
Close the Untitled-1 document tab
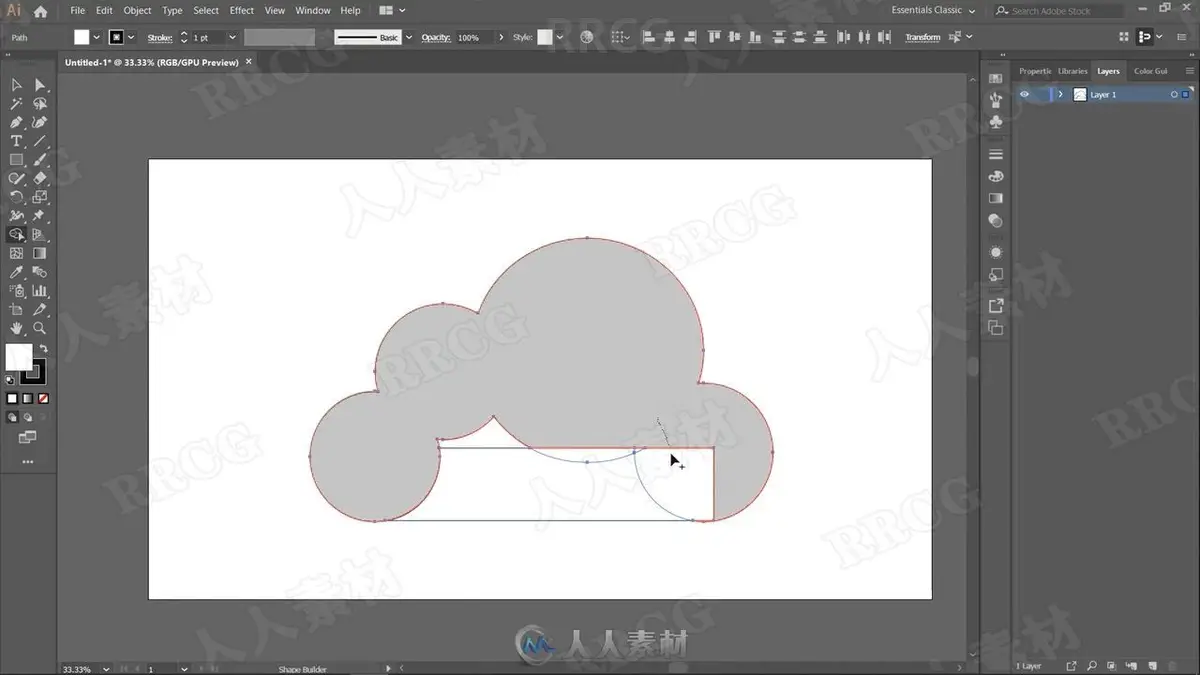[x=249, y=62]
